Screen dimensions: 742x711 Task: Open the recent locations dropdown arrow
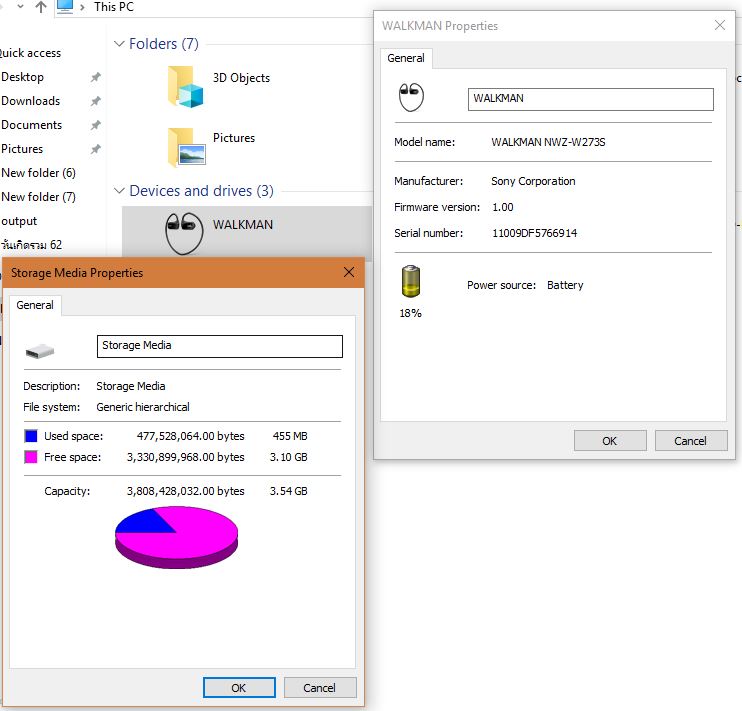click(20, 7)
